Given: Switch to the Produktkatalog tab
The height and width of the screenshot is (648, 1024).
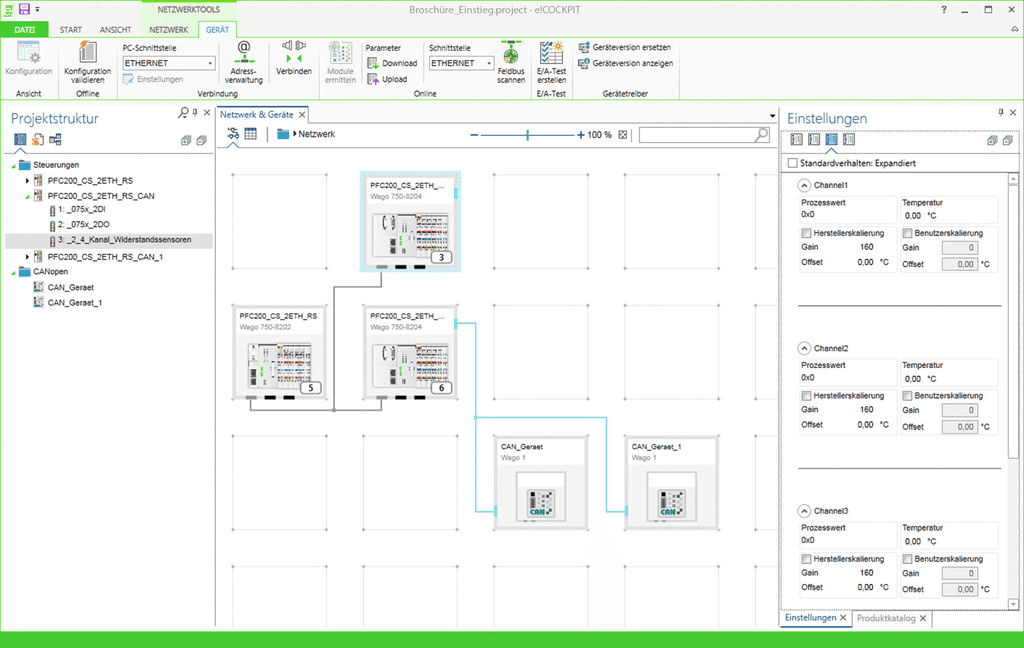Looking at the screenshot, I should [886, 618].
